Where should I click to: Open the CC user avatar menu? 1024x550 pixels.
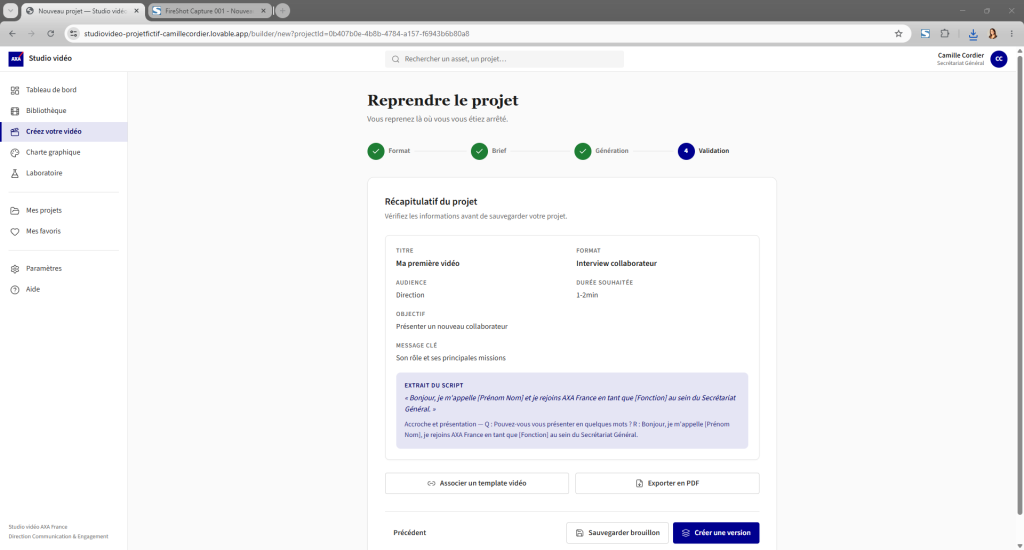click(x=999, y=59)
